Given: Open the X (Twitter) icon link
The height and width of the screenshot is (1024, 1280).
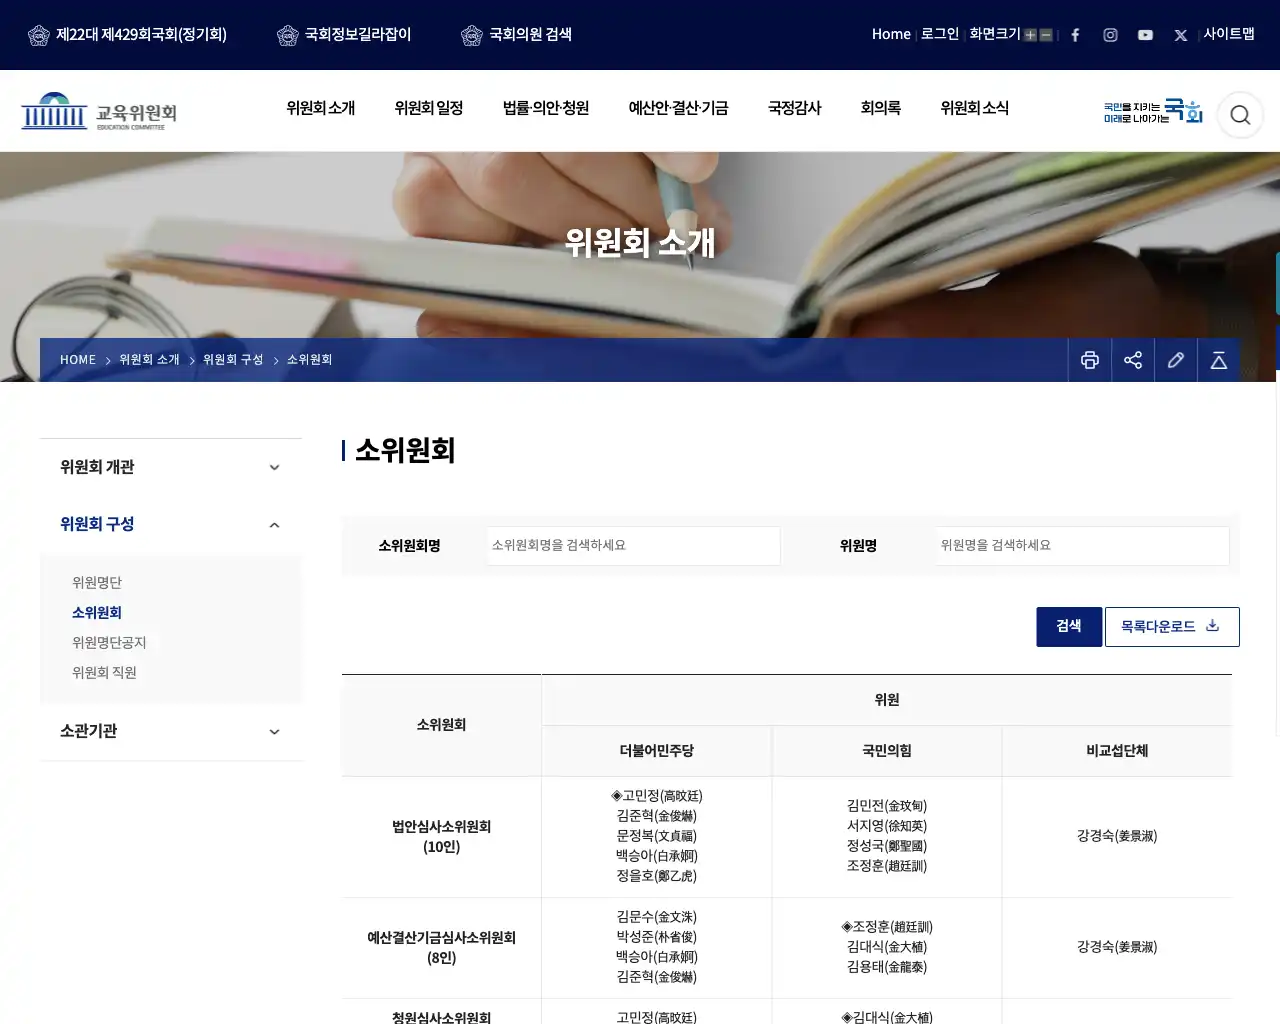Looking at the screenshot, I should (x=1181, y=35).
